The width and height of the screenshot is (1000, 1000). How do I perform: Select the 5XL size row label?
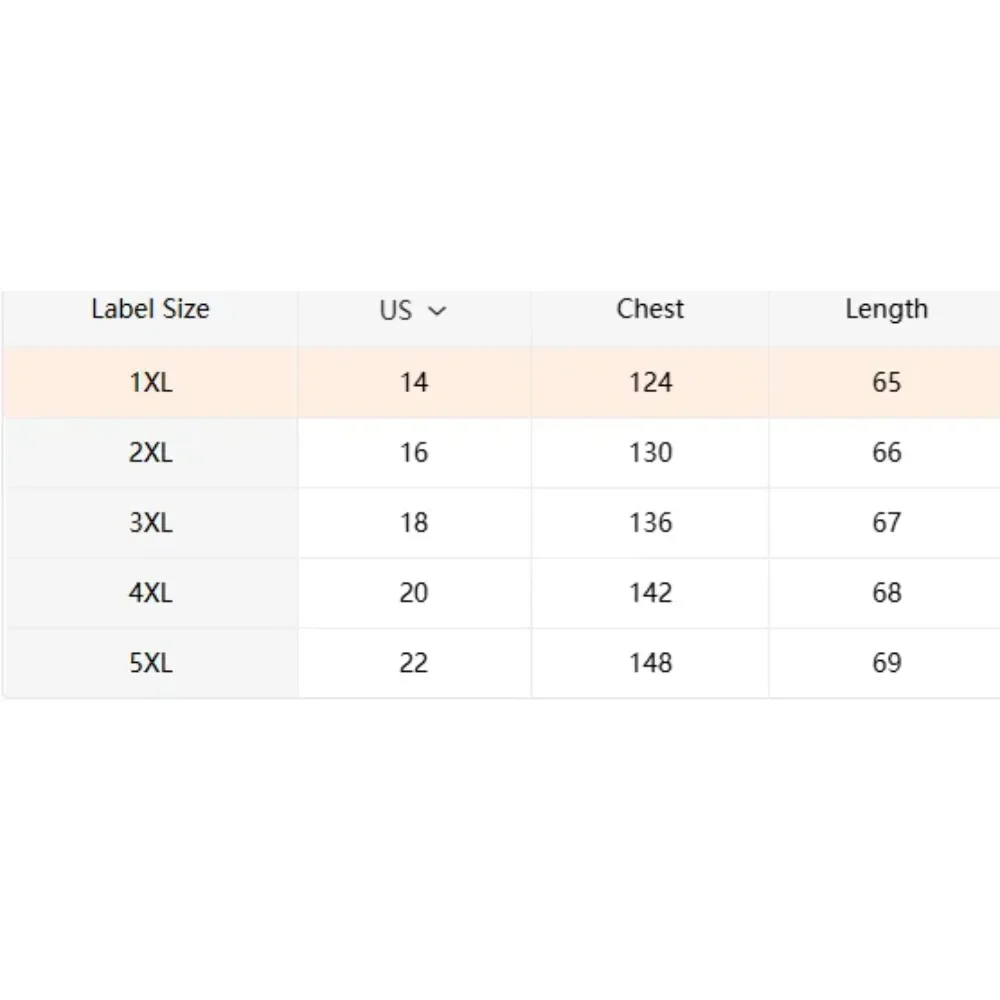(x=150, y=663)
